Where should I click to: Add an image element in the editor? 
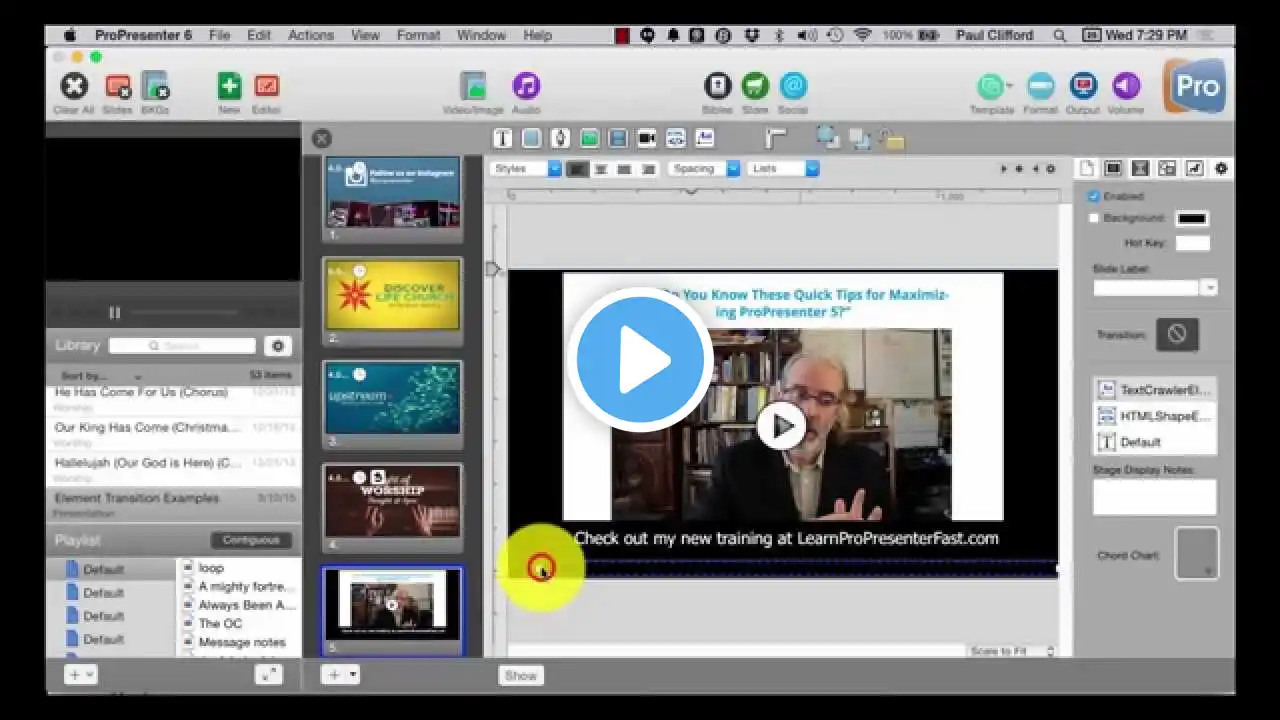click(x=590, y=139)
